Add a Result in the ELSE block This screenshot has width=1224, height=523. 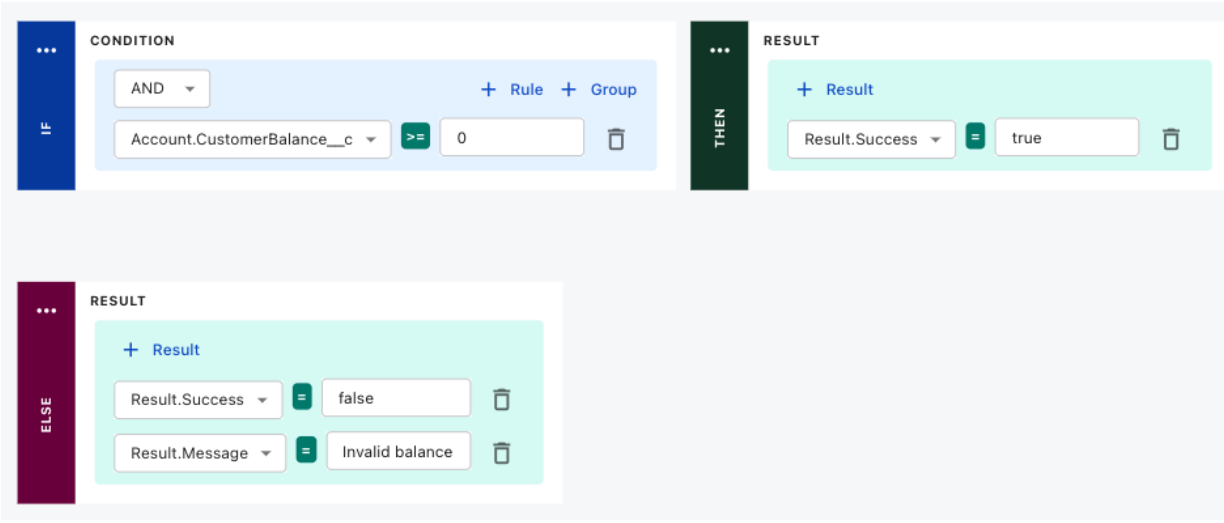tap(161, 350)
